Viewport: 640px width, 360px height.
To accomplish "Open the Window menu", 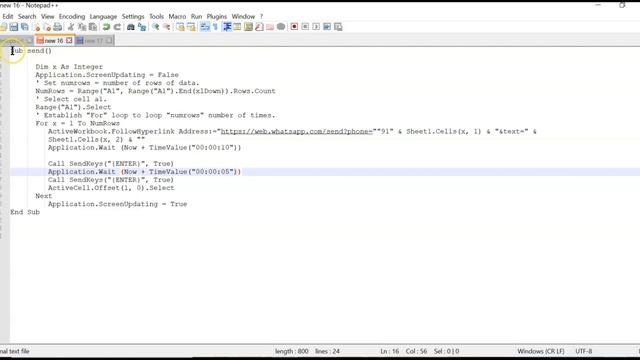I will click(x=243, y=16).
